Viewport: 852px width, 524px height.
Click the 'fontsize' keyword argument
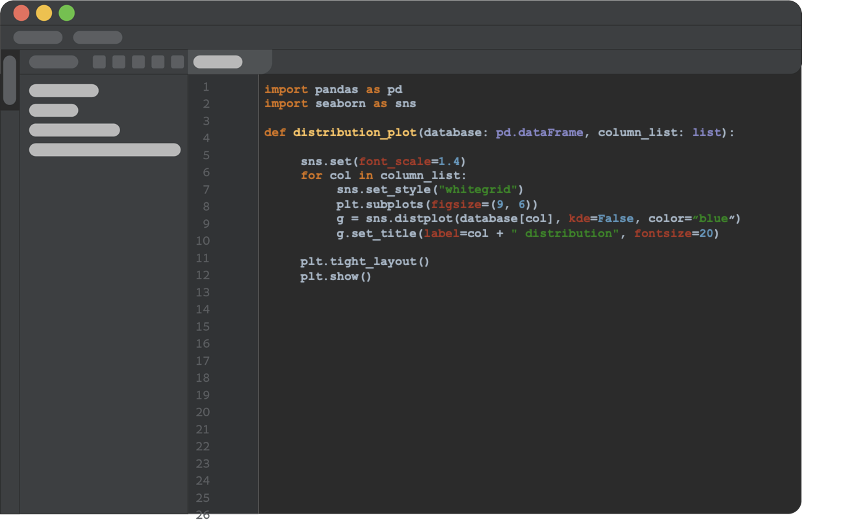662,233
